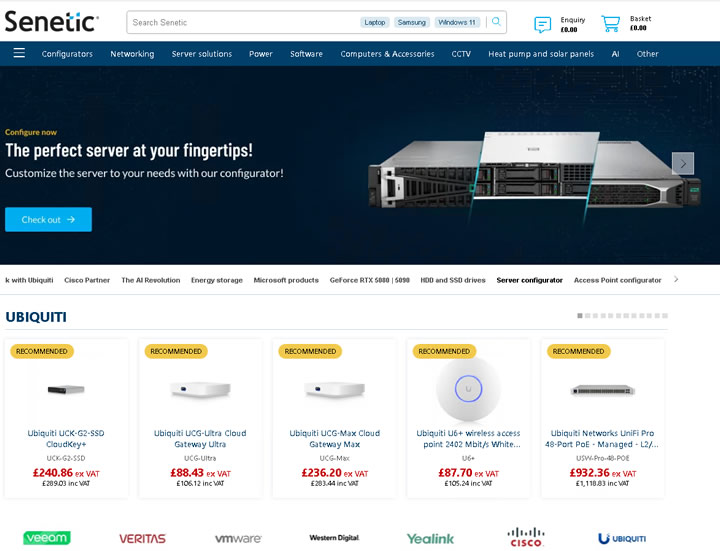Open the Microsoft products promo link
Image resolution: width=720 pixels, height=551 pixels.
(x=286, y=280)
